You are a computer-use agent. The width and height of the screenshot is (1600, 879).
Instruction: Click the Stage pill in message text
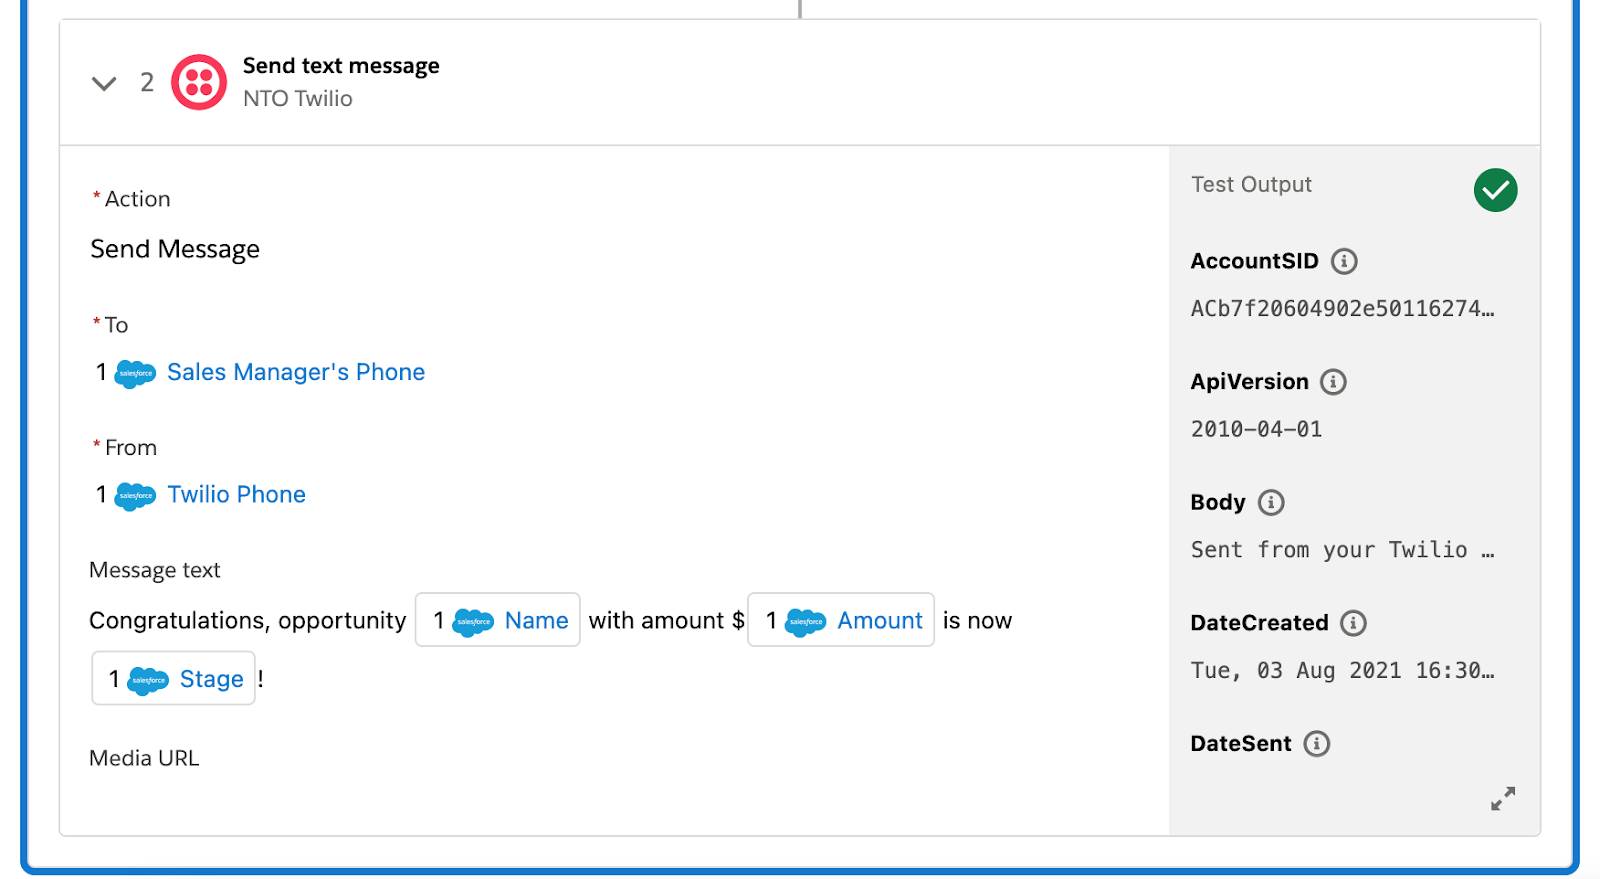(x=174, y=678)
